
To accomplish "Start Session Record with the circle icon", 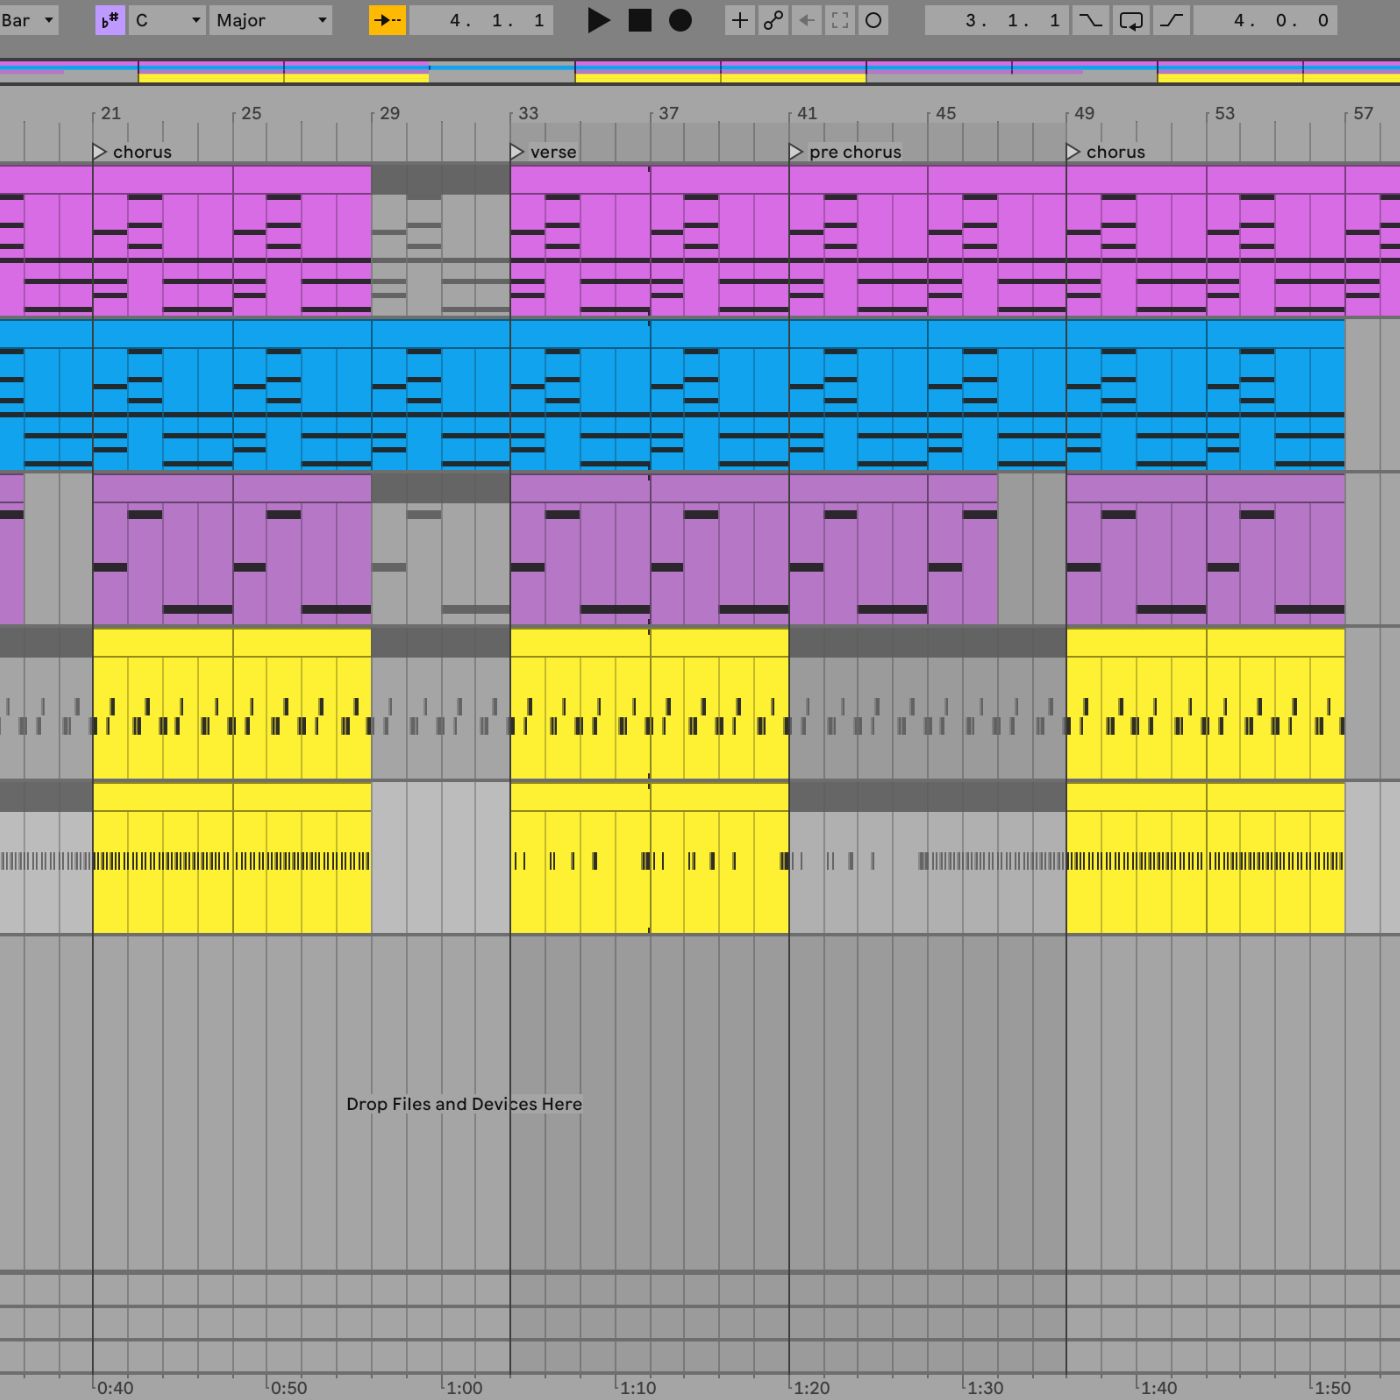I will 872,20.
